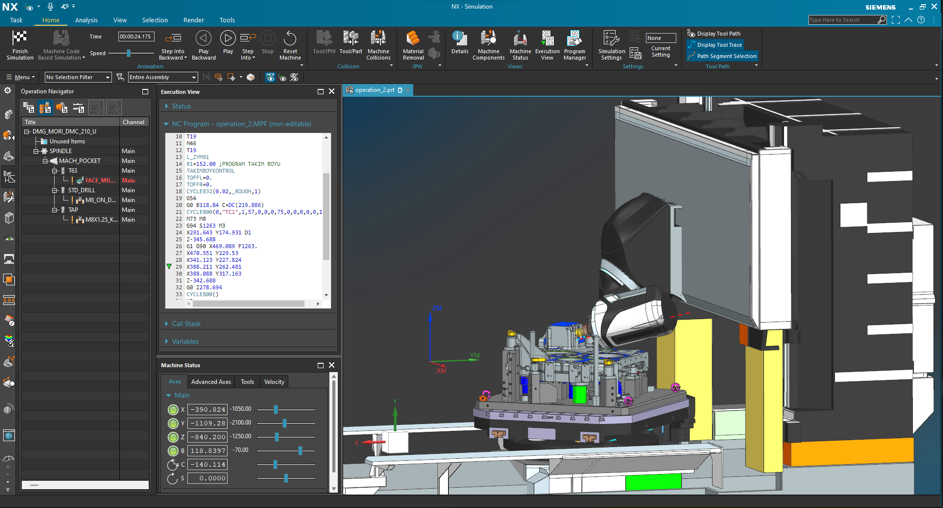Screen dimensions: 943x508
Task: Click the NC code vertical scrollbar
Action: point(327,216)
